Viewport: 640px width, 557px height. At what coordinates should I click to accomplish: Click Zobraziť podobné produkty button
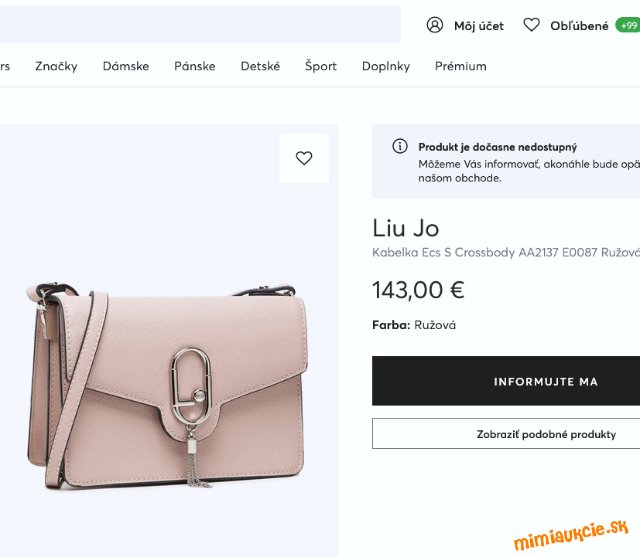tap(506, 434)
